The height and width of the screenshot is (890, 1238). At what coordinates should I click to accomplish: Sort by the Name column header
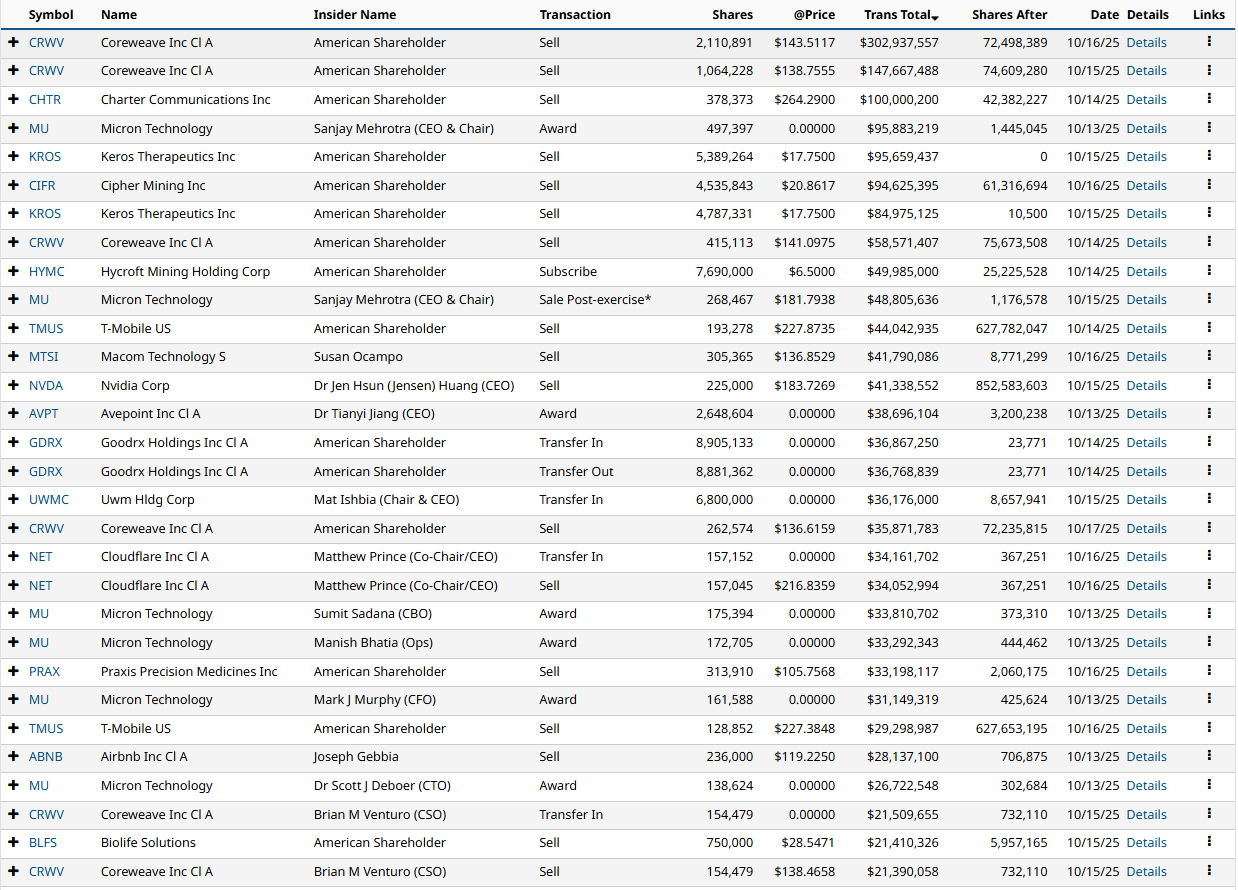pos(119,15)
